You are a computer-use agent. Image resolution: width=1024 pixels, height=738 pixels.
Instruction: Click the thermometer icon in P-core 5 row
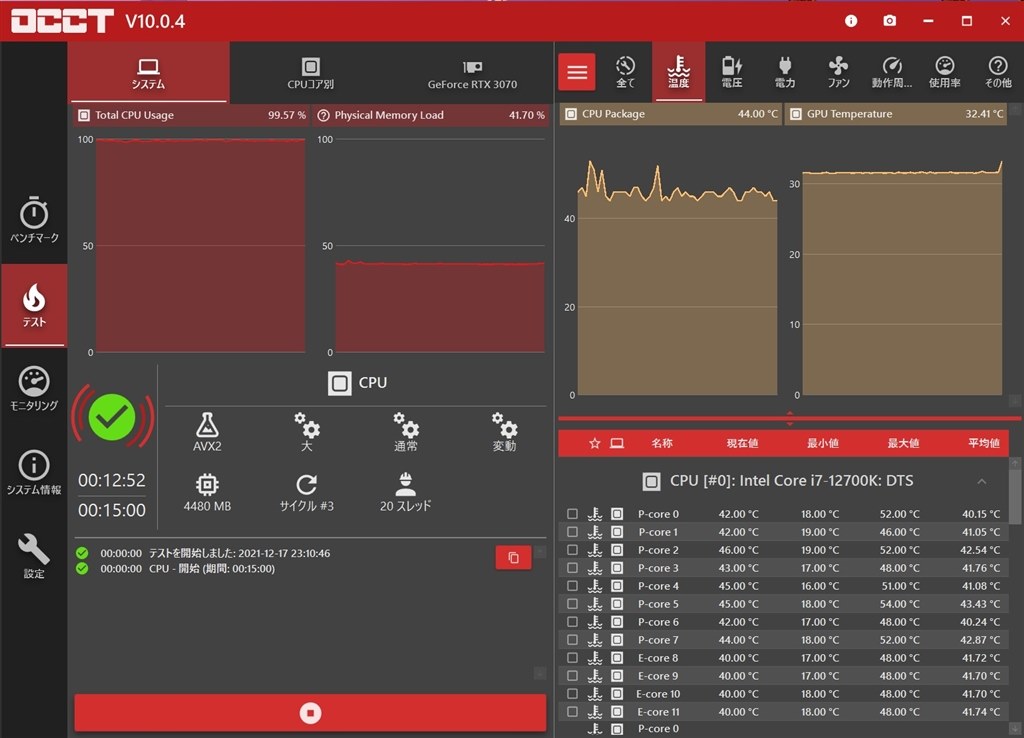coord(594,604)
